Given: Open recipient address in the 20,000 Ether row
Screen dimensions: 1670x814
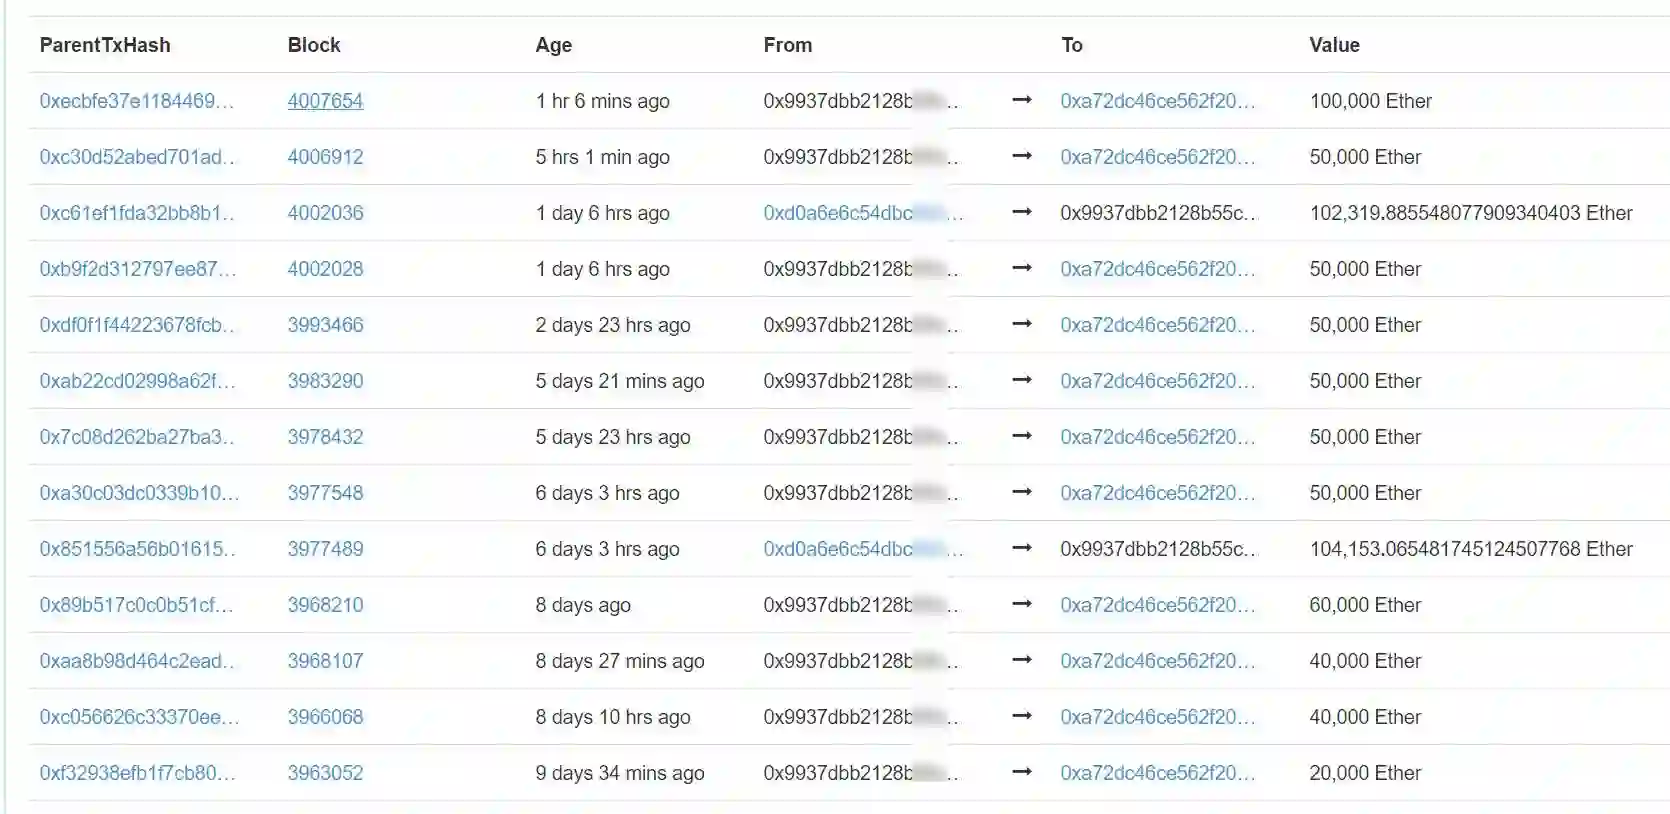Looking at the screenshot, I should tap(1156, 773).
